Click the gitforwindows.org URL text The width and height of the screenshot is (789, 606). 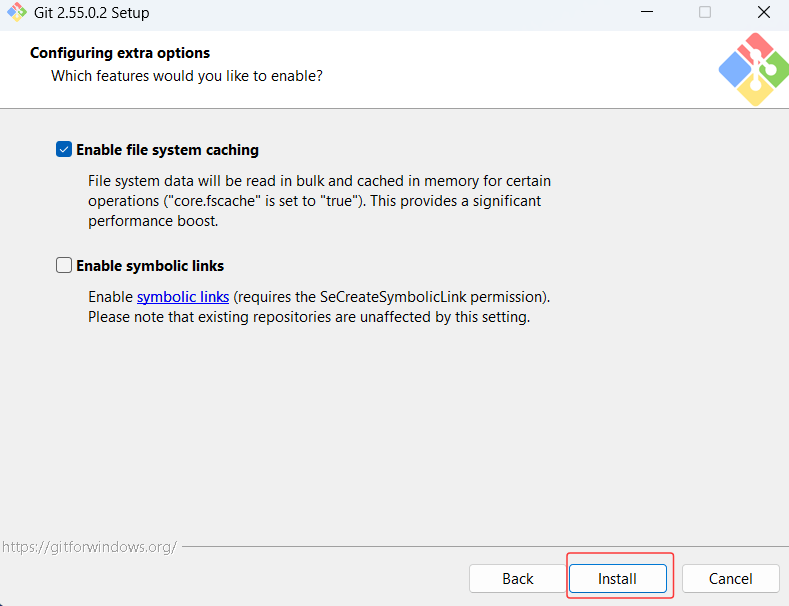pyautogui.click(x=90, y=547)
